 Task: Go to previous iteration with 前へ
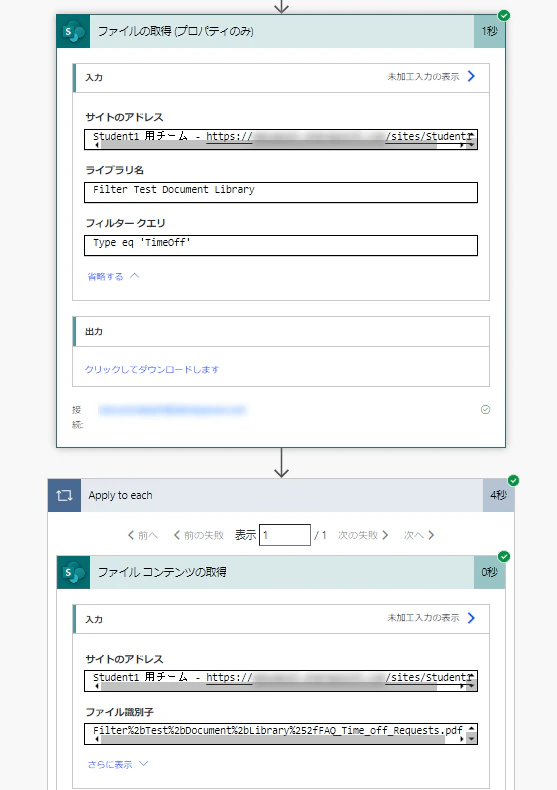[143, 535]
